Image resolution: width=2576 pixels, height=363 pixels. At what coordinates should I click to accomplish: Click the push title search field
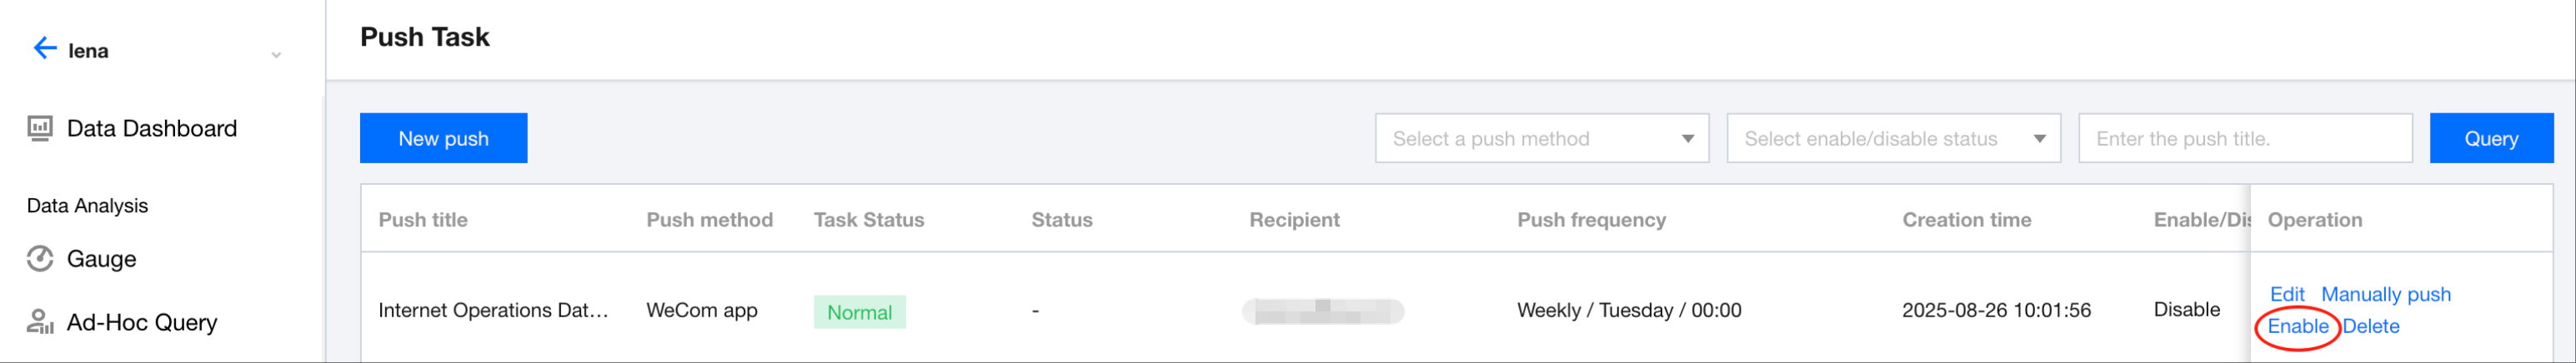(x=2244, y=139)
